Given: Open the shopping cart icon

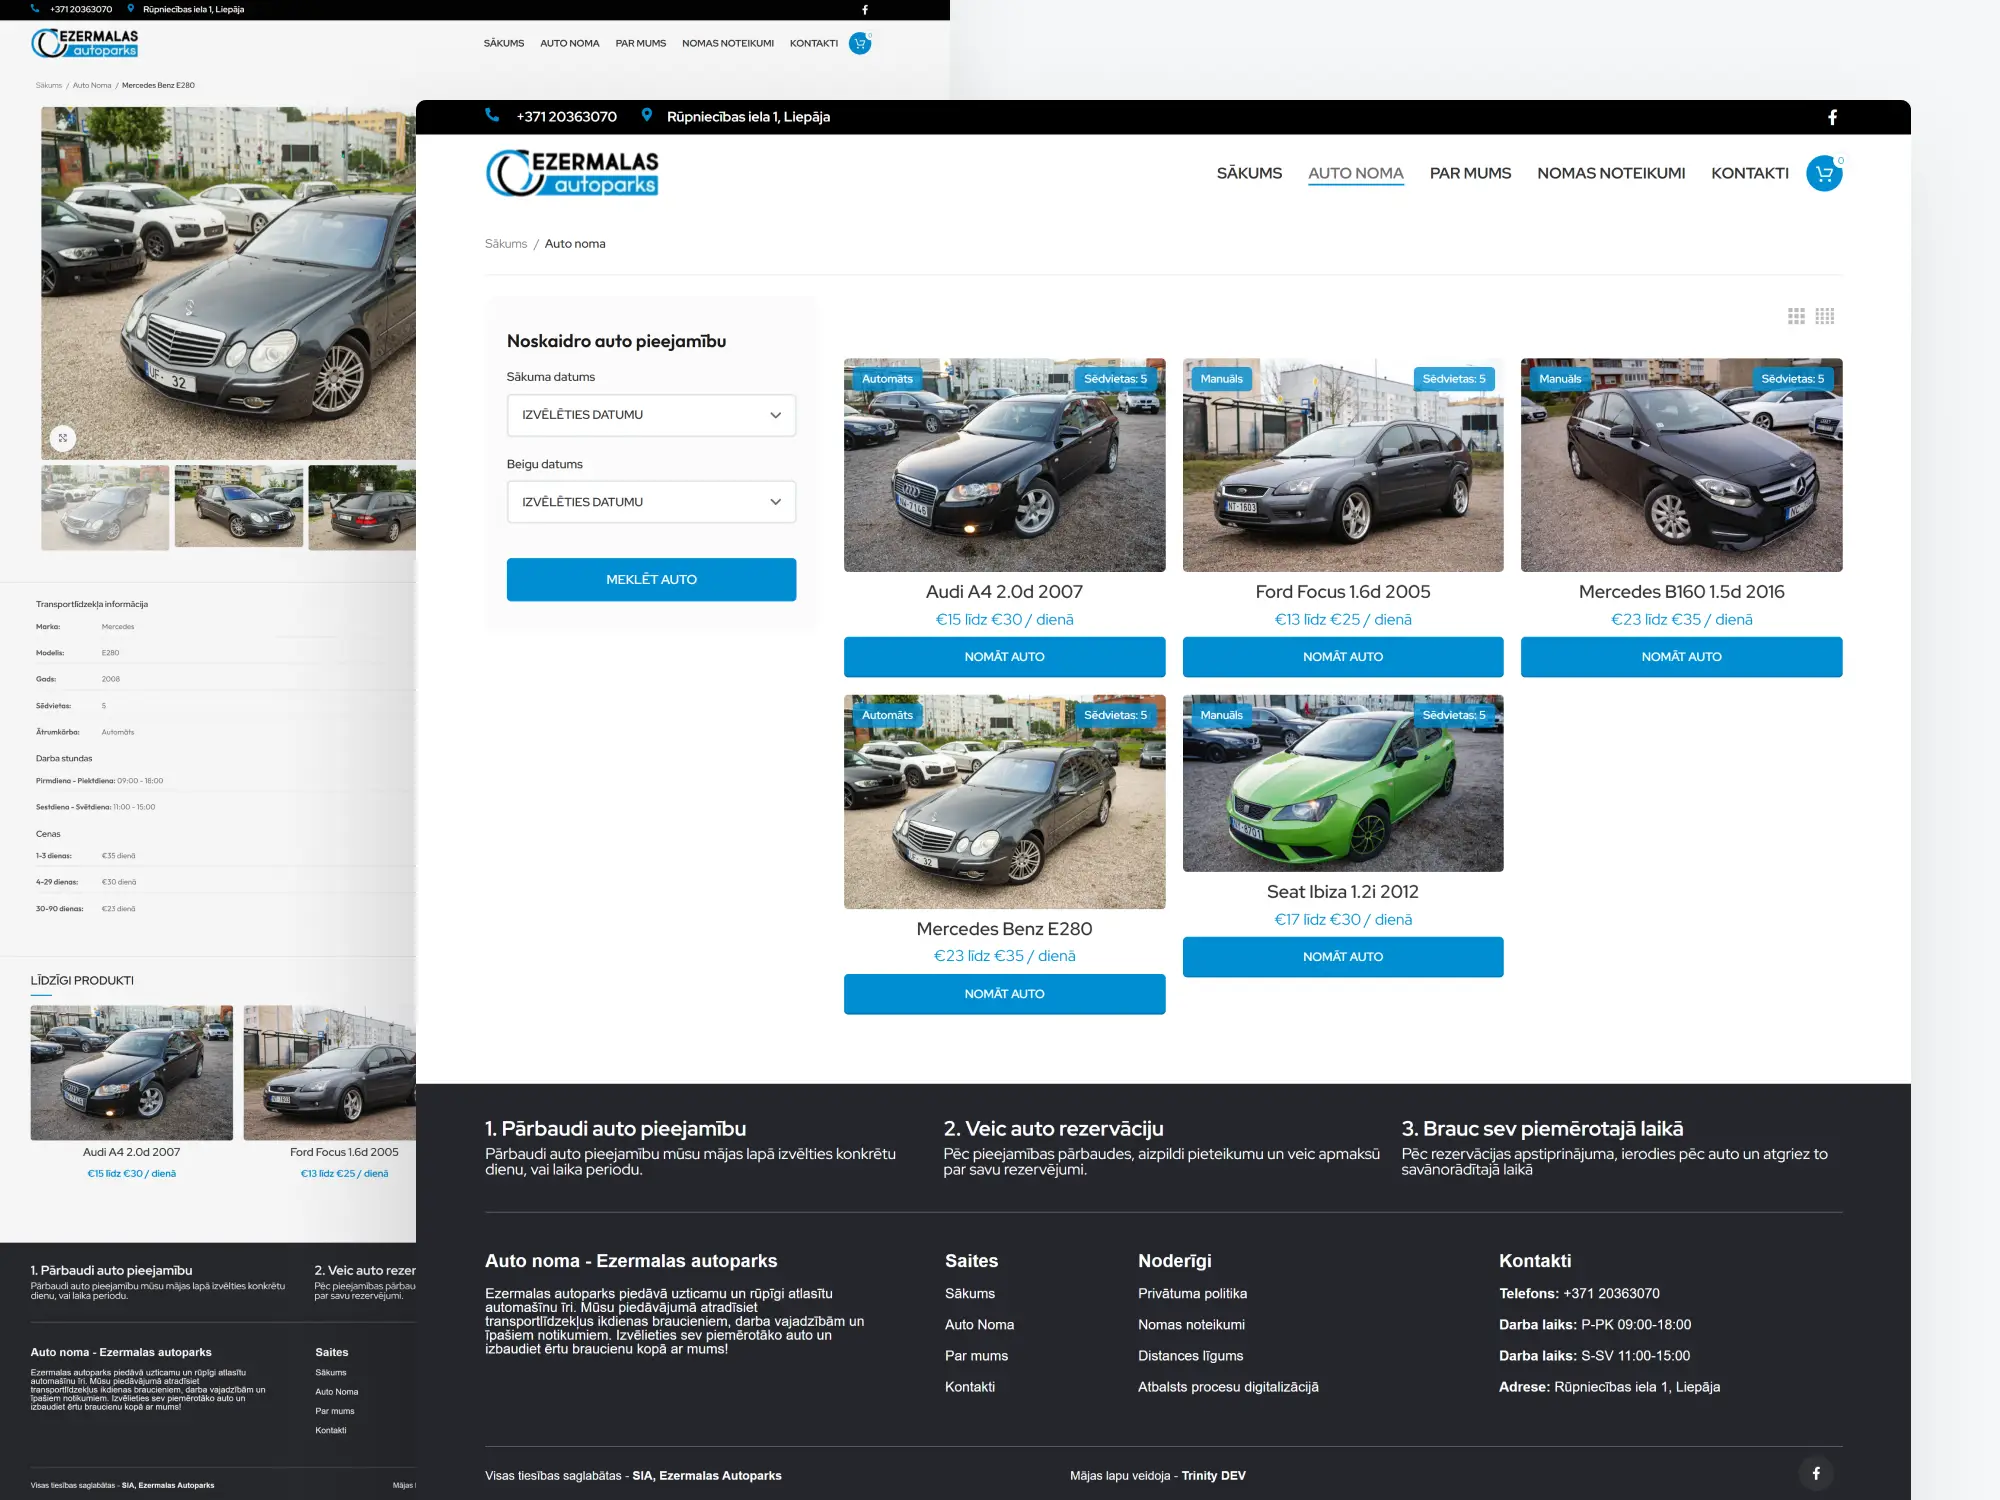Looking at the screenshot, I should (x=1824, y=172).
